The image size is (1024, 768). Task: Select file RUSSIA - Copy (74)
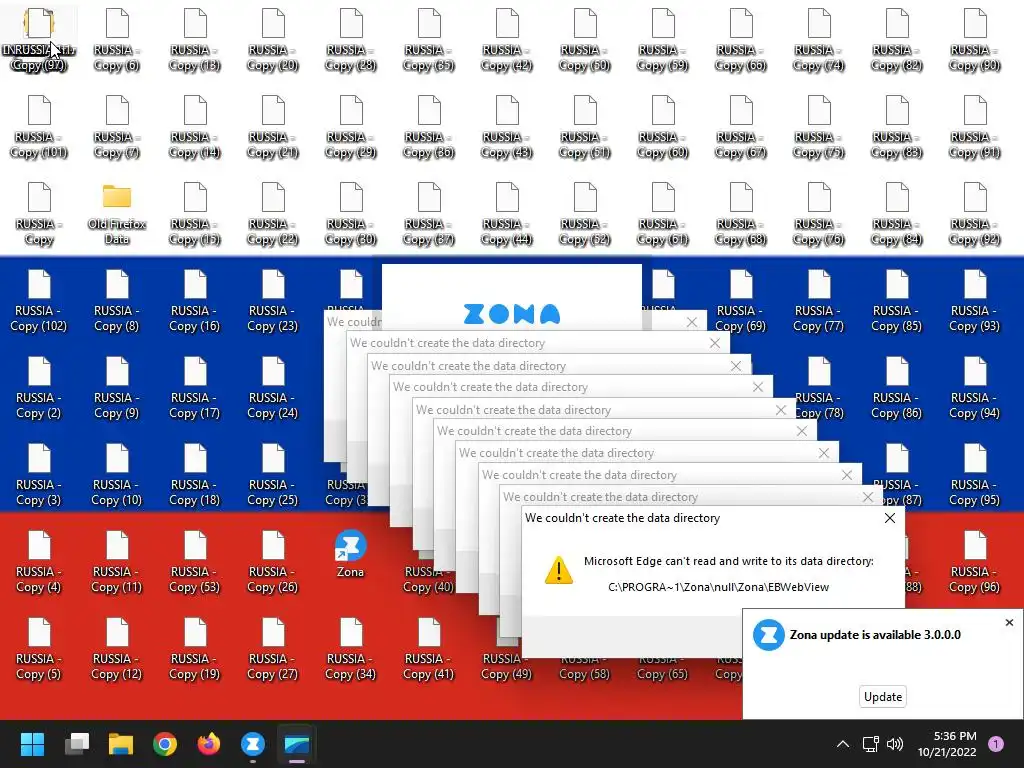(818, 40)
